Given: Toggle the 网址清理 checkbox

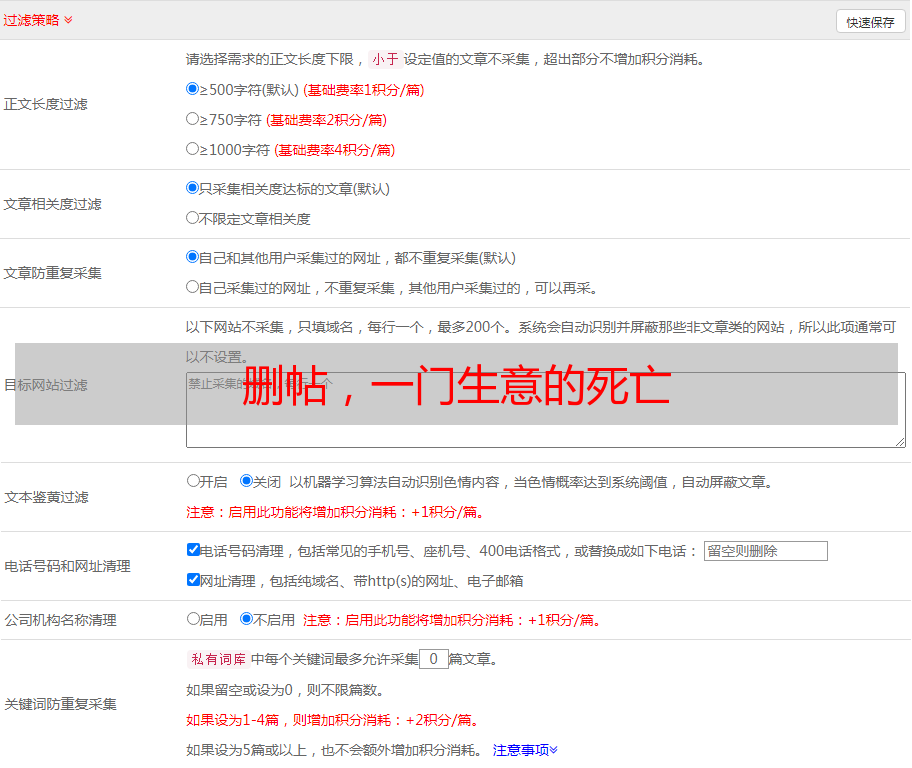Looking at the screenshot, I should pyautogui.click(x=193, y=580).
